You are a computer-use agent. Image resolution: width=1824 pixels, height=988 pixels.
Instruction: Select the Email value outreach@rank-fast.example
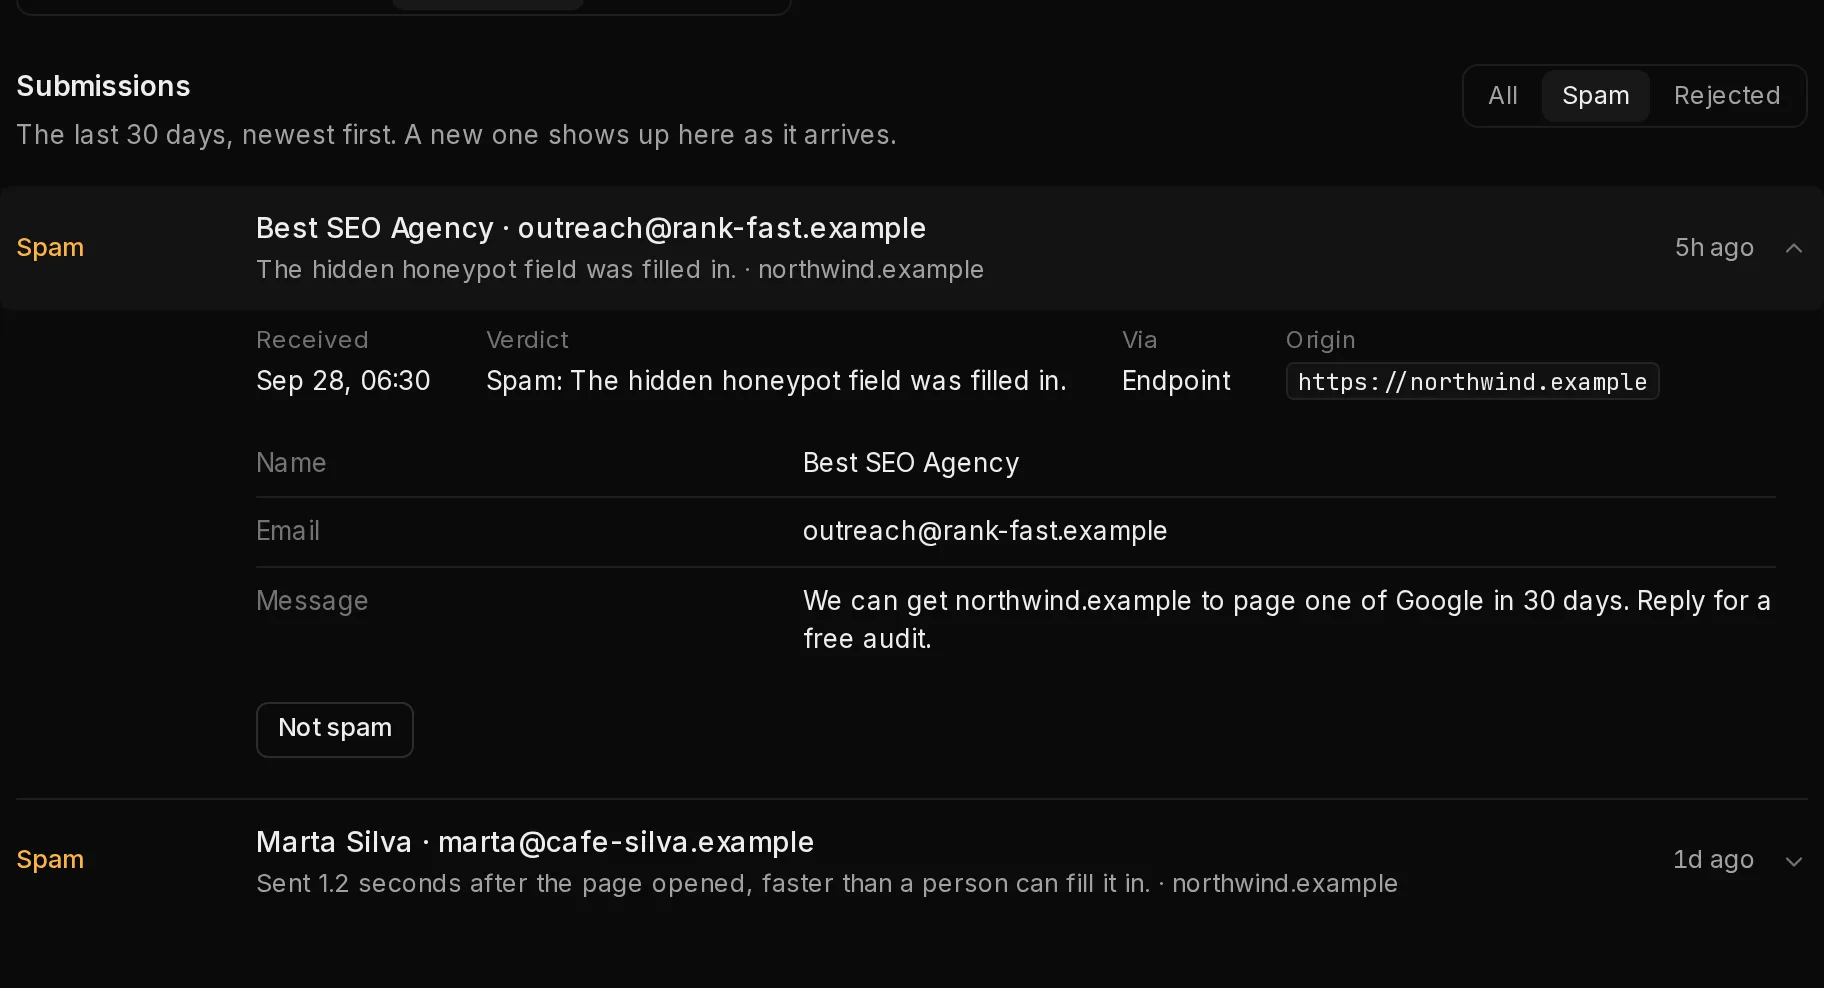pos(985,531)
